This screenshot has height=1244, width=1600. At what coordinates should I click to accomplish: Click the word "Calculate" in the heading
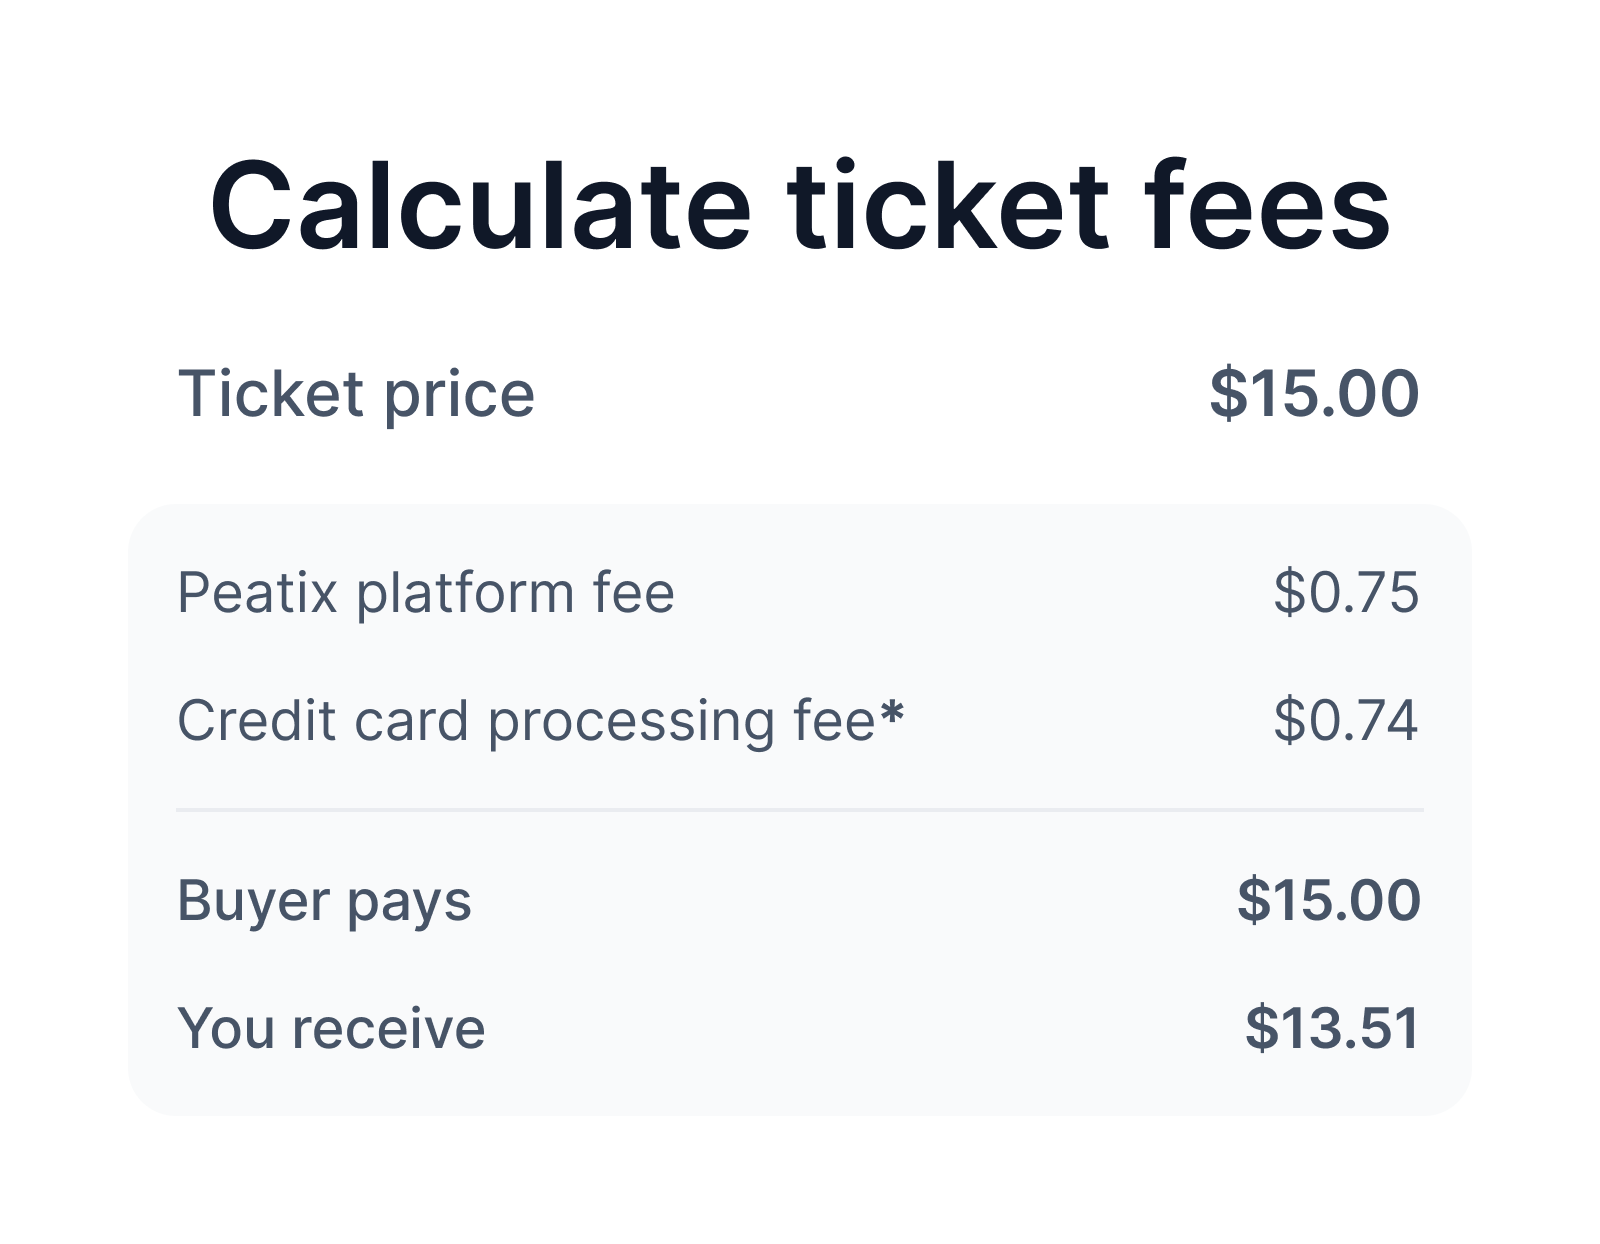pos(480,207)
